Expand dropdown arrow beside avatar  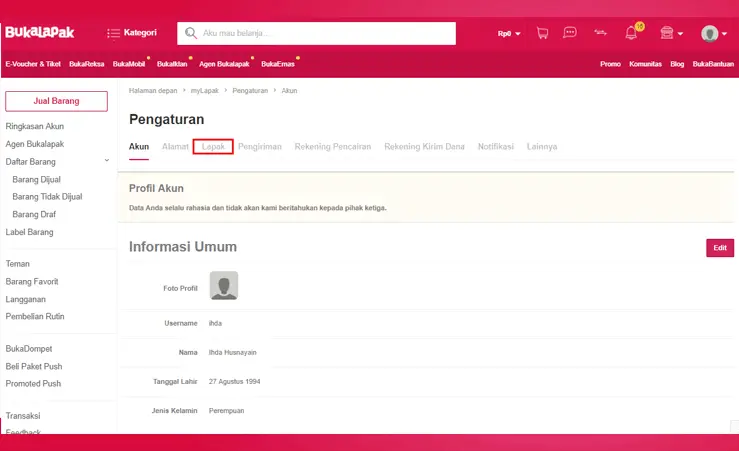pyautogui.click(x=724, y=33)
